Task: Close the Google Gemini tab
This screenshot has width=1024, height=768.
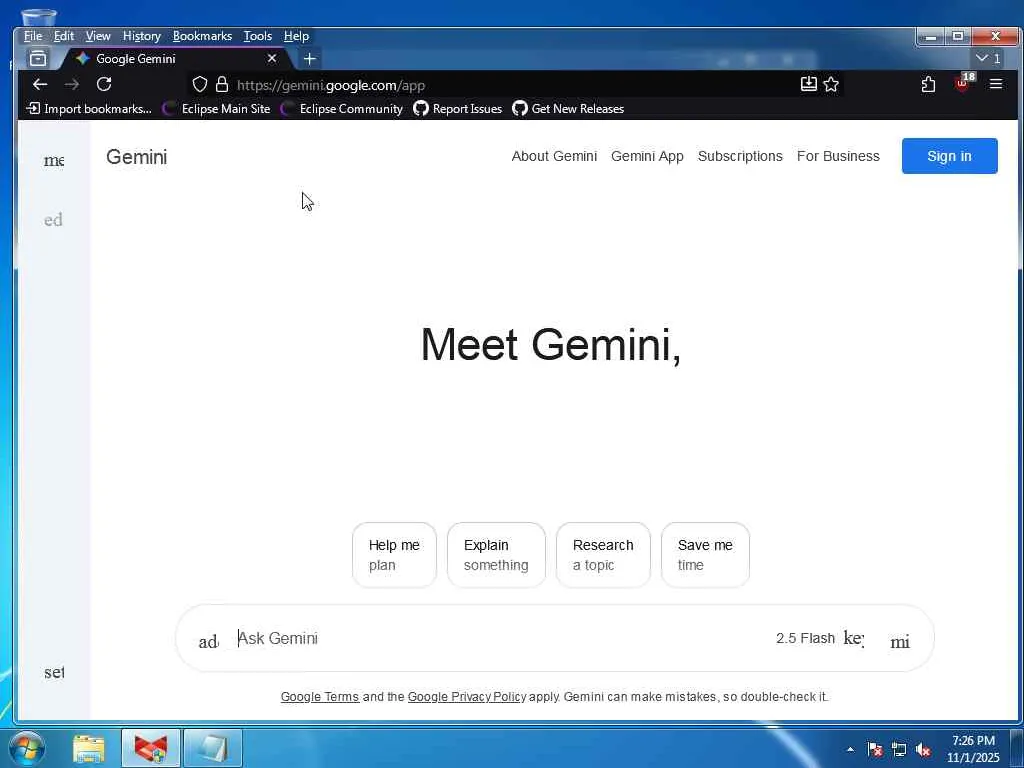Action: tap(272, 59)
